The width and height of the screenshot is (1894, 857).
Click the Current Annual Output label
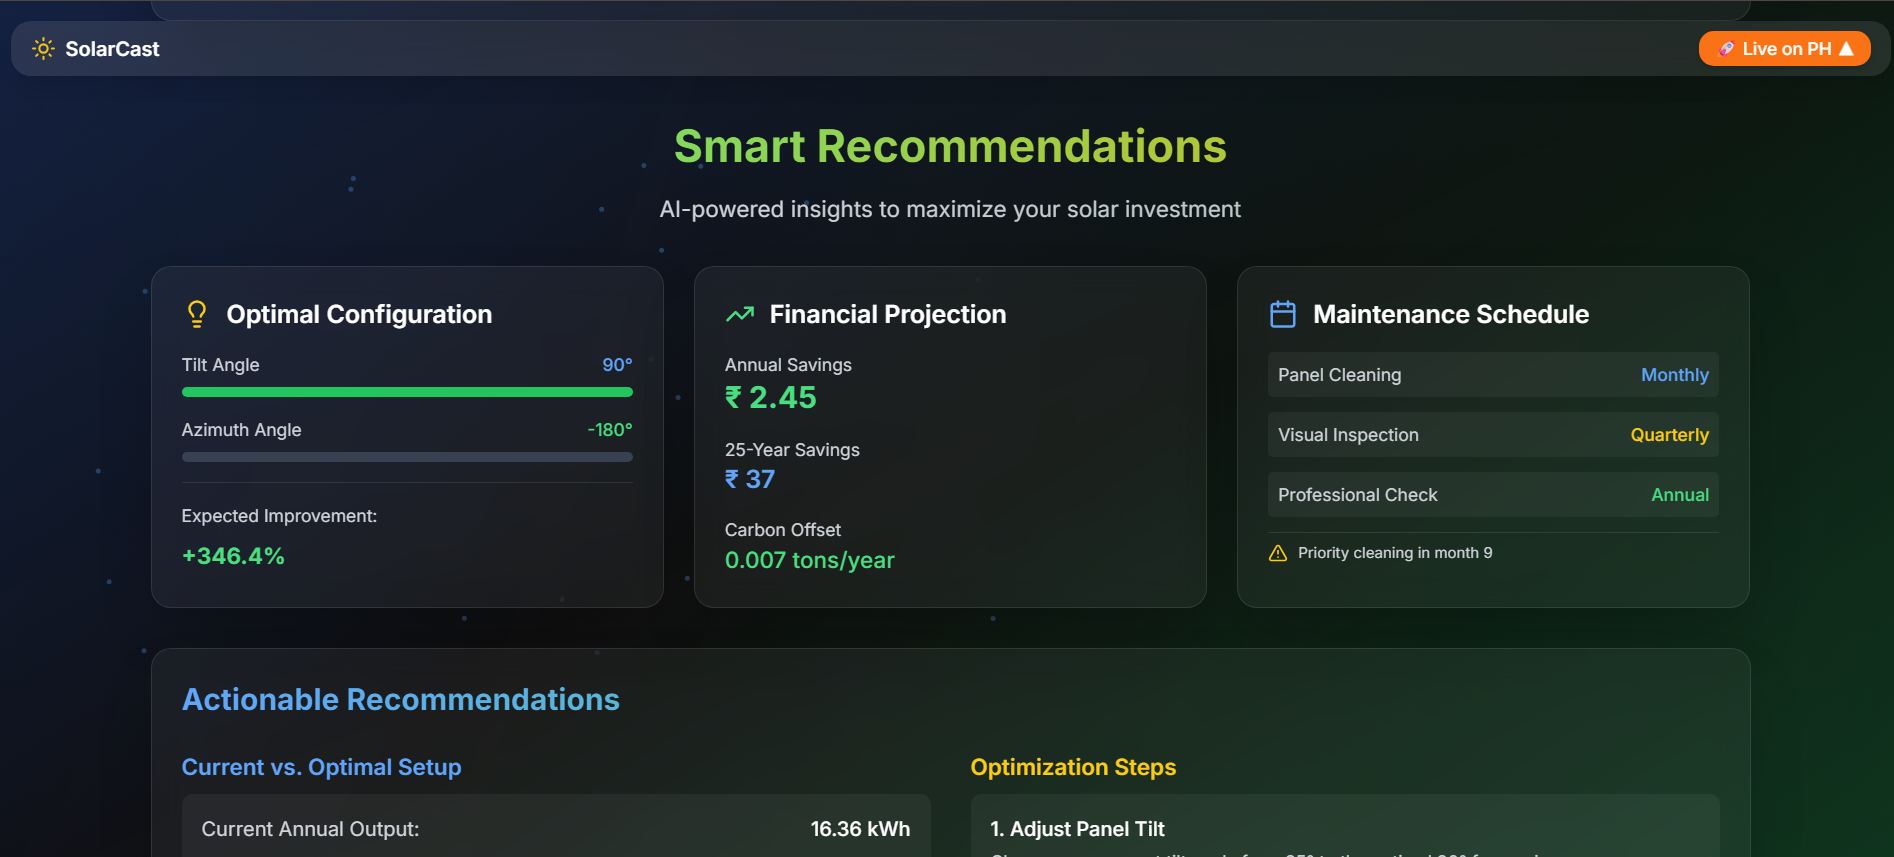[310, 829]
